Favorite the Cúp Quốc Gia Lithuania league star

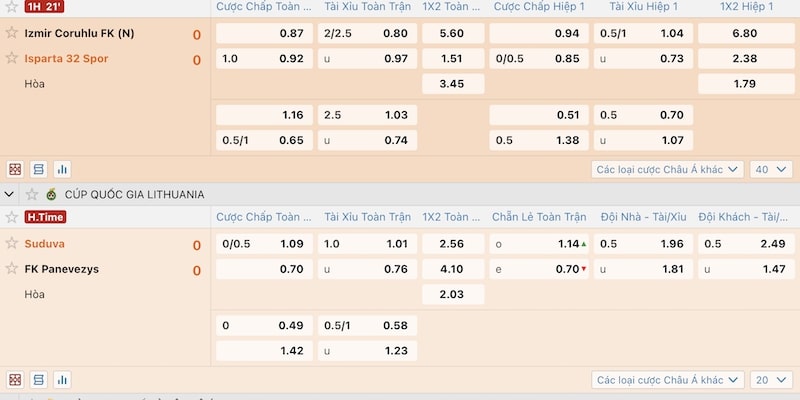coord(32,194)
